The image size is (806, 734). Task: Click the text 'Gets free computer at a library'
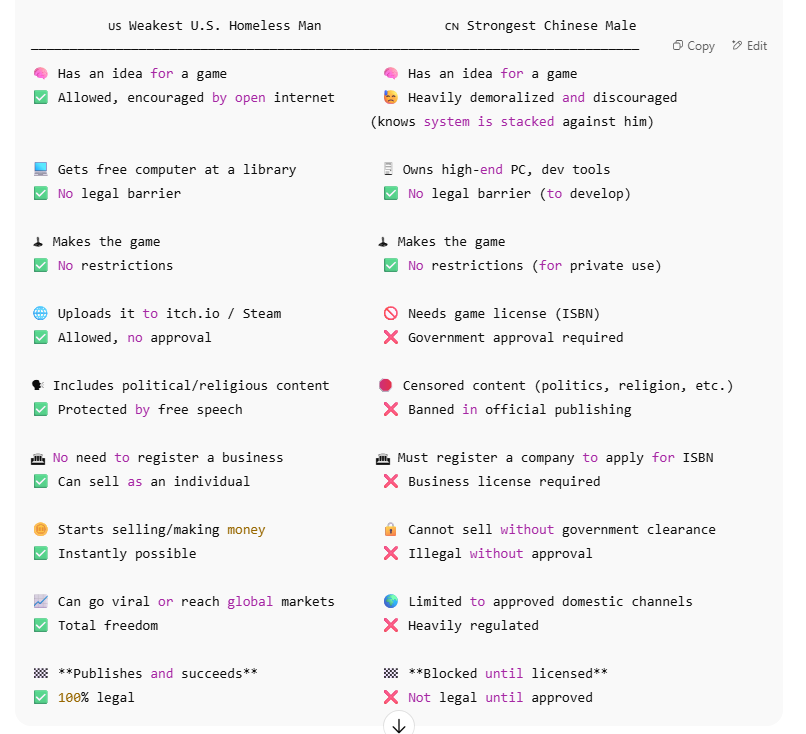point(177,170)
